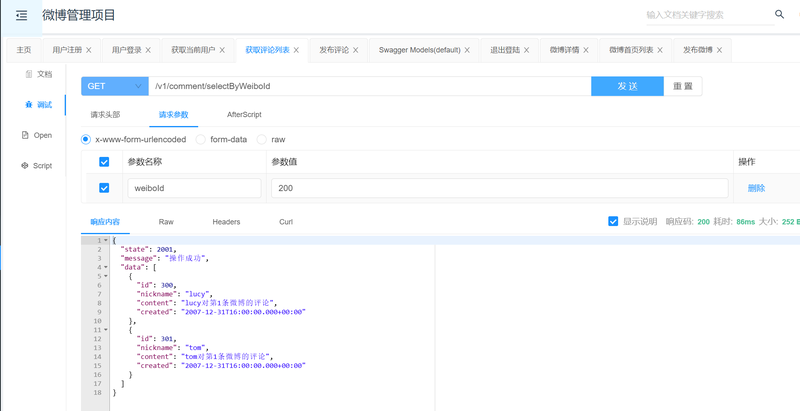Select the form-data radio option
The image size is (800, 411).
pos(201,139)
